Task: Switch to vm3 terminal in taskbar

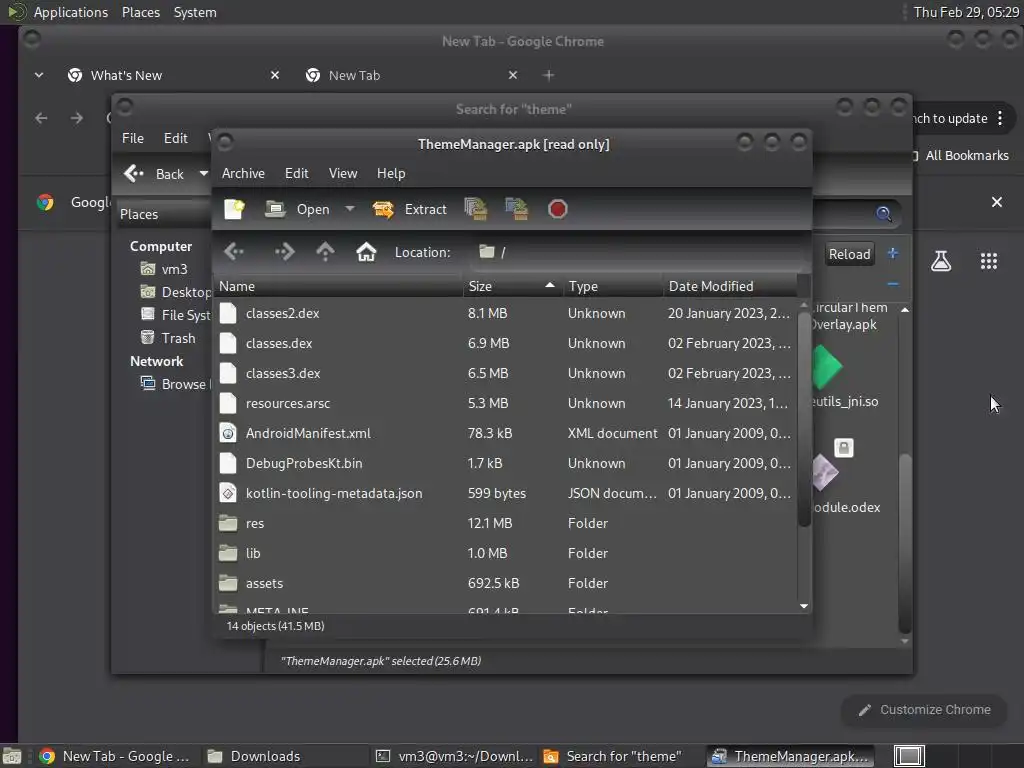Action: pyautogui.click(x=455, y=756)
